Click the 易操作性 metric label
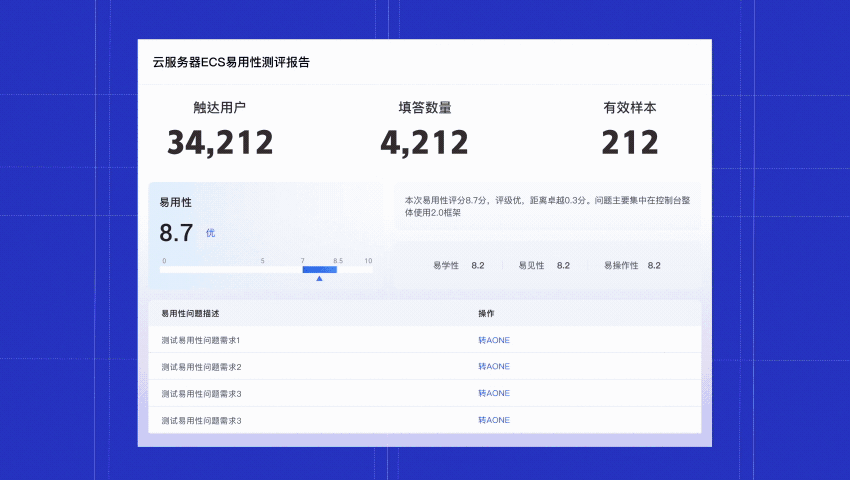Viewport: 850px width, 480px height. coord(621,265)
